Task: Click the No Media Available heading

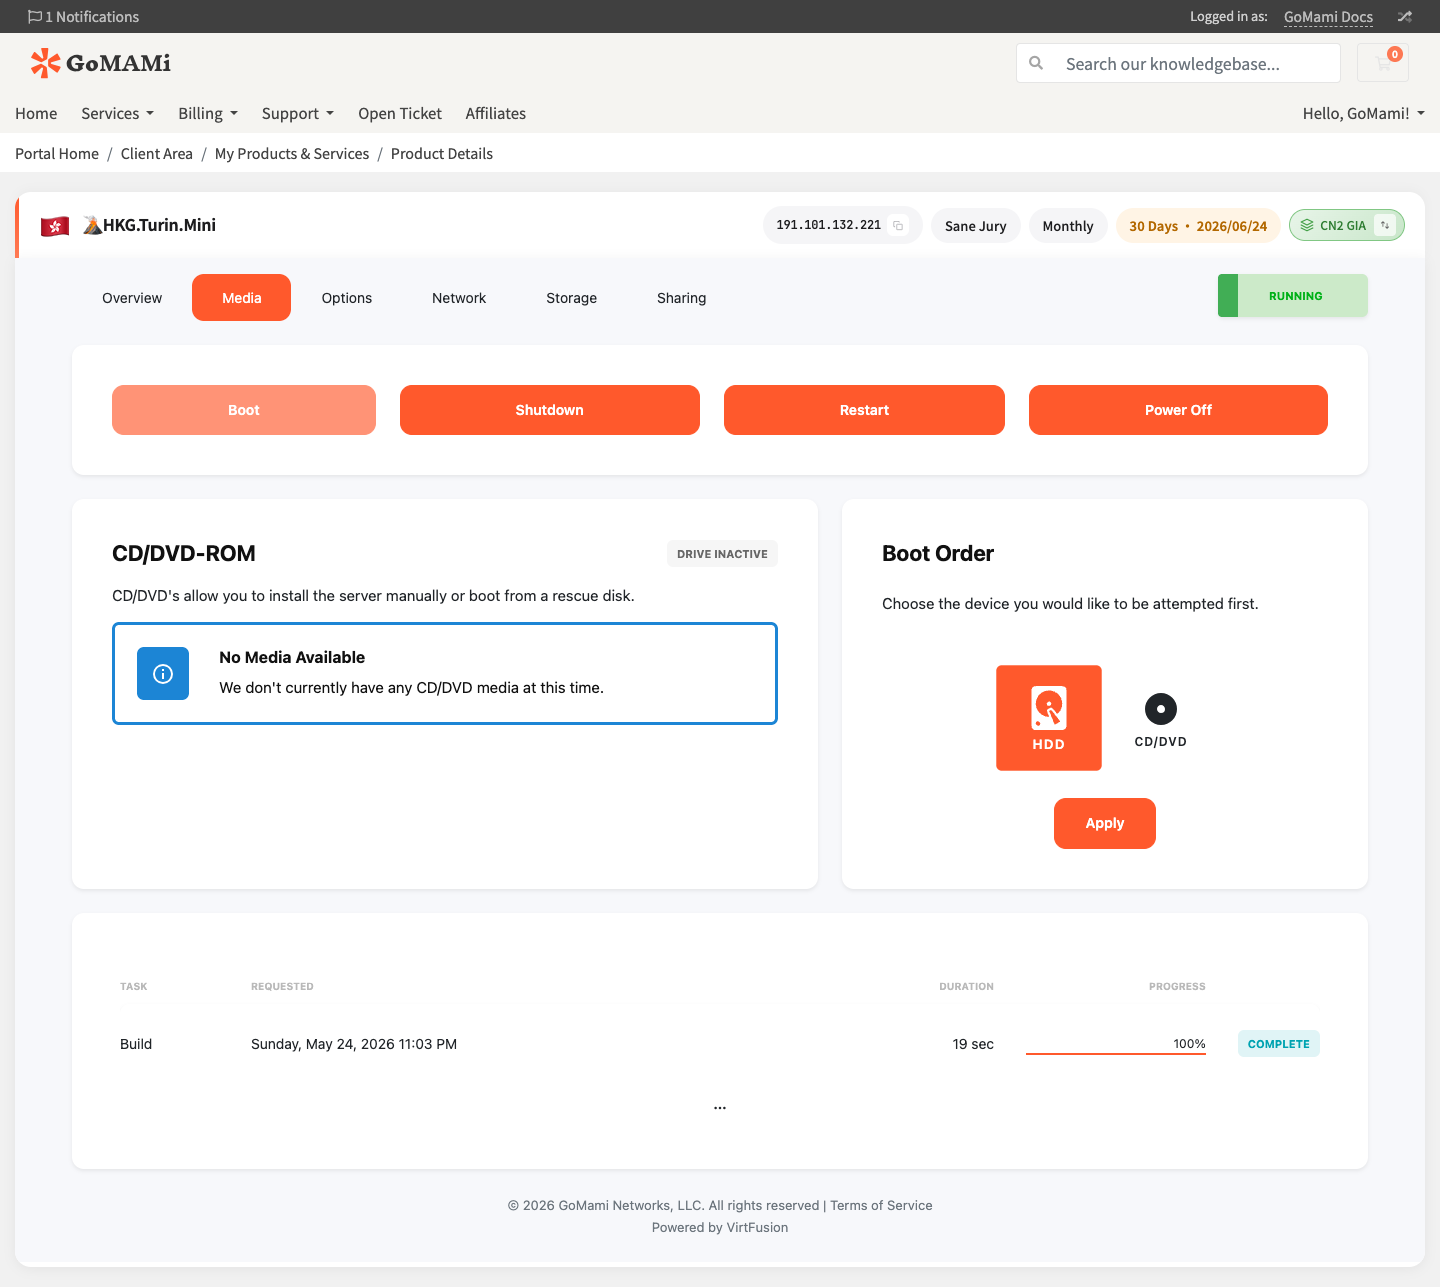Action: [292, 657]
